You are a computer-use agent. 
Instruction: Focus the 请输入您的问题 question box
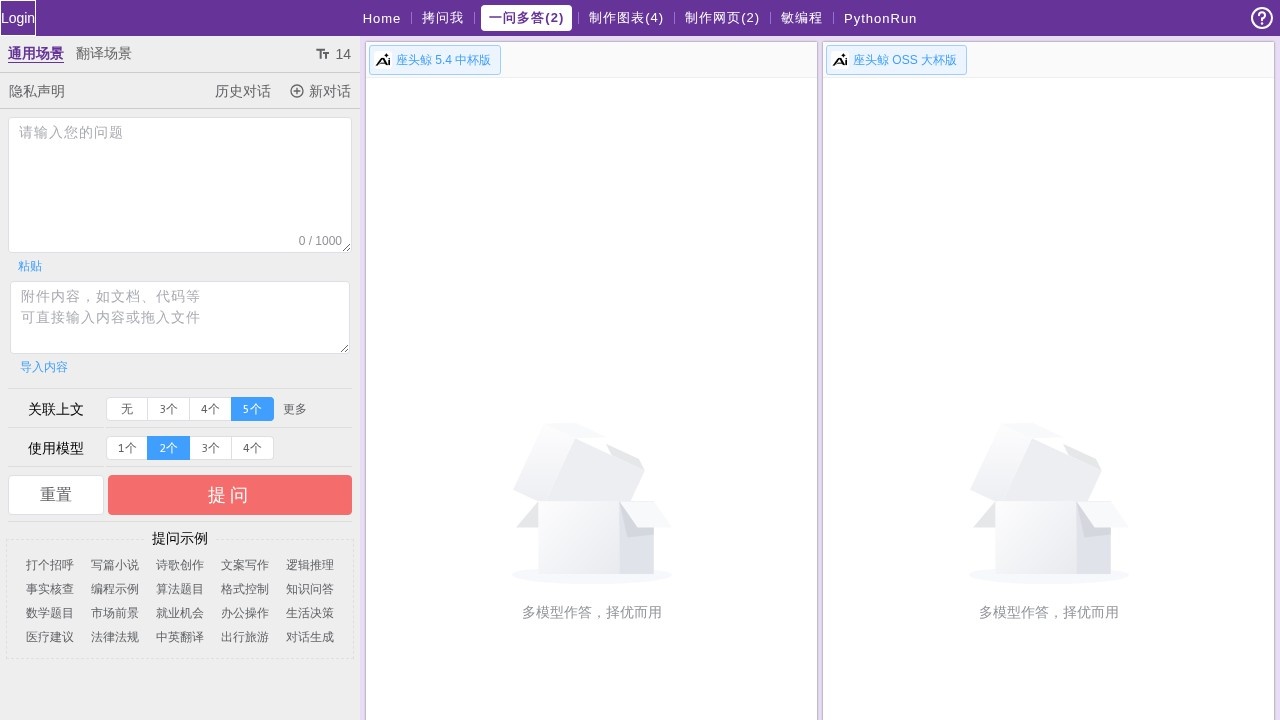[x=180, y=185]
